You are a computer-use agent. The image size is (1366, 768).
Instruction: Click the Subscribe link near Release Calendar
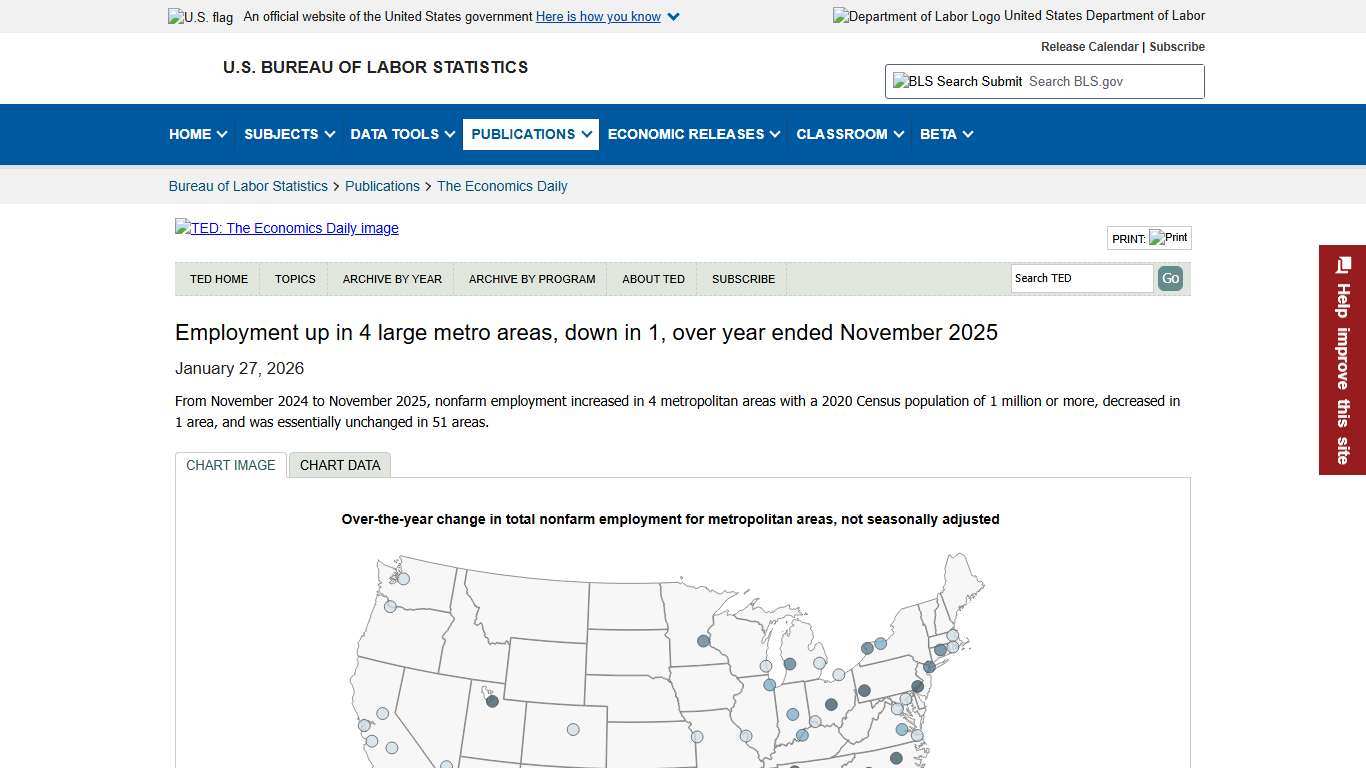point(1177,46)
